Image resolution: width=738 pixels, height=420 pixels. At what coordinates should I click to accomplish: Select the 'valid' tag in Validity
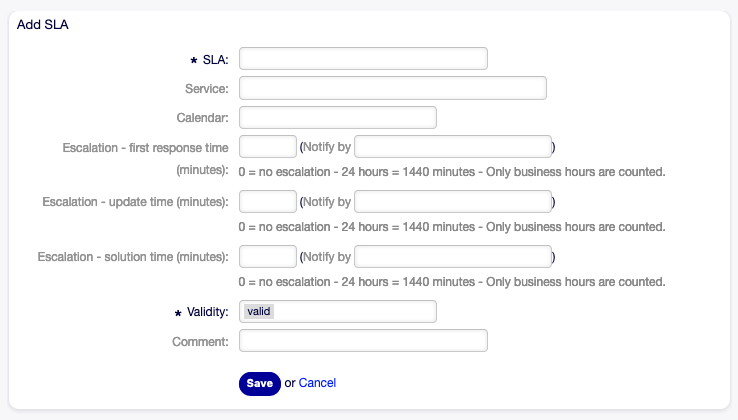coord(260,312)
